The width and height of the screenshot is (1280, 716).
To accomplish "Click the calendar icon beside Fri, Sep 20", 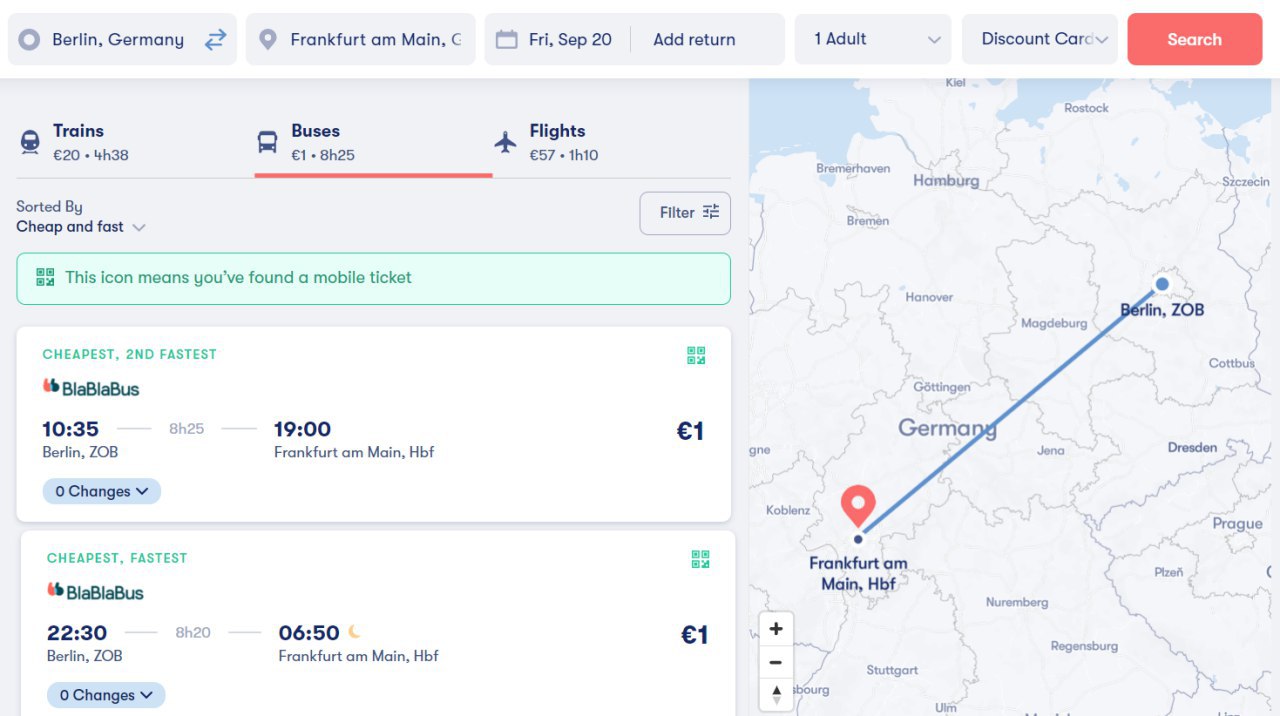I will coord(507,39).
